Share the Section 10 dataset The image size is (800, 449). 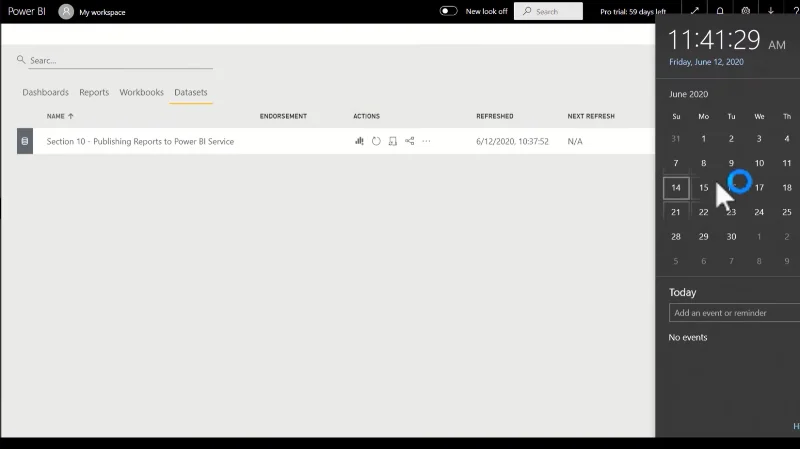click(x=409, y=141)
